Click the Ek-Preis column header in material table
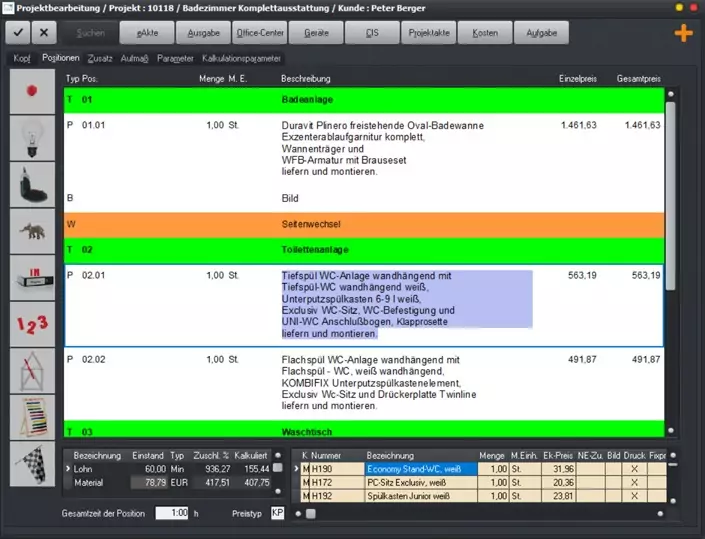Image resolution: width=705 pixels, height=539 pixels. pyautogui.click(x=558, y=456)
